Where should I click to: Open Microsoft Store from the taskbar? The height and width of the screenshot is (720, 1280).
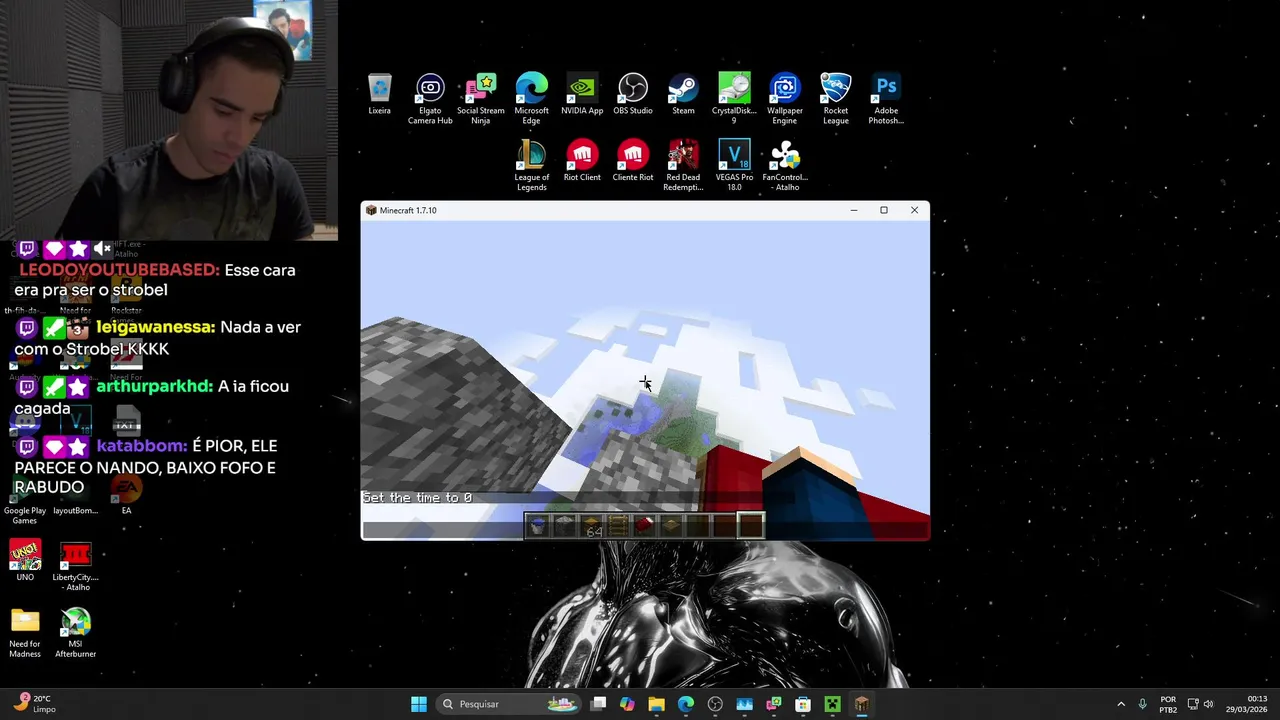(x=803, y=704)
